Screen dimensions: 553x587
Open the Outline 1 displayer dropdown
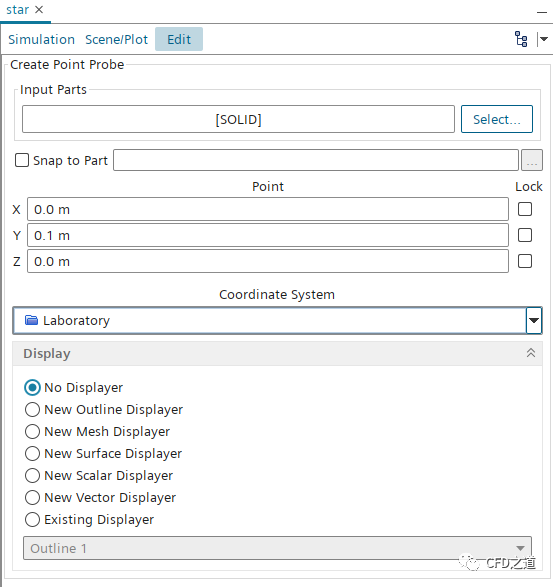click(277, 548)
